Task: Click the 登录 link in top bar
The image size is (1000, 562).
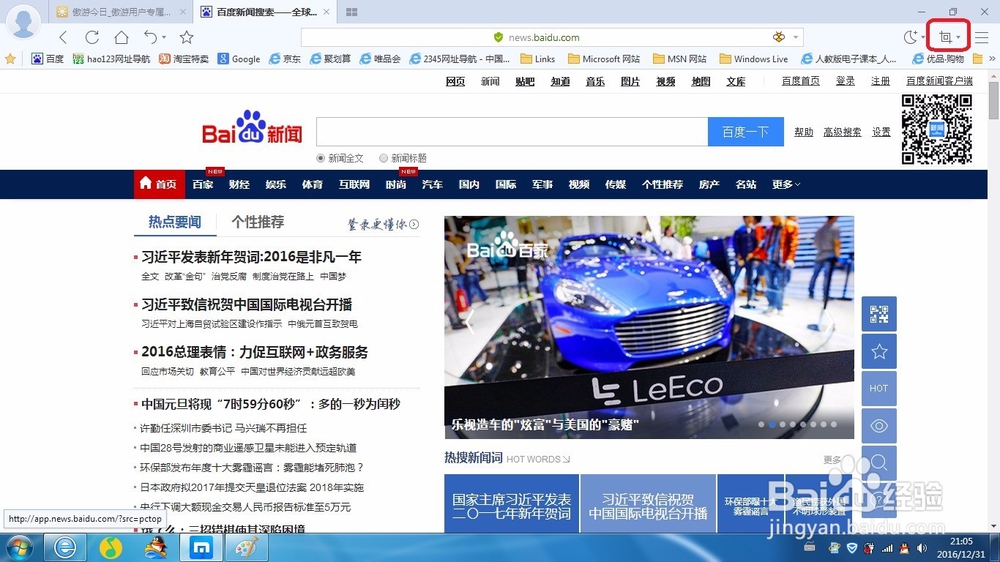Action: click(x=845, y=81)
